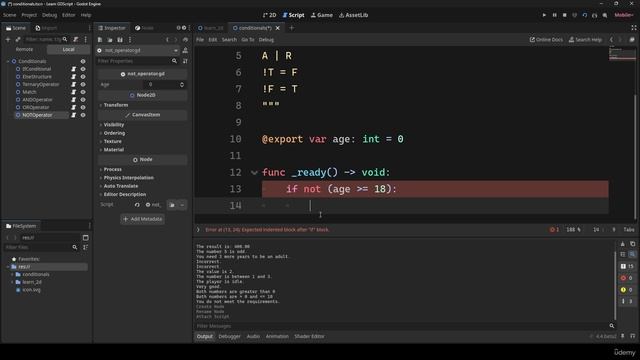Open FileSystem split mode toggle icon
Image resolution: width=640 pixels, height=360 pixels.
click(85, 238)
